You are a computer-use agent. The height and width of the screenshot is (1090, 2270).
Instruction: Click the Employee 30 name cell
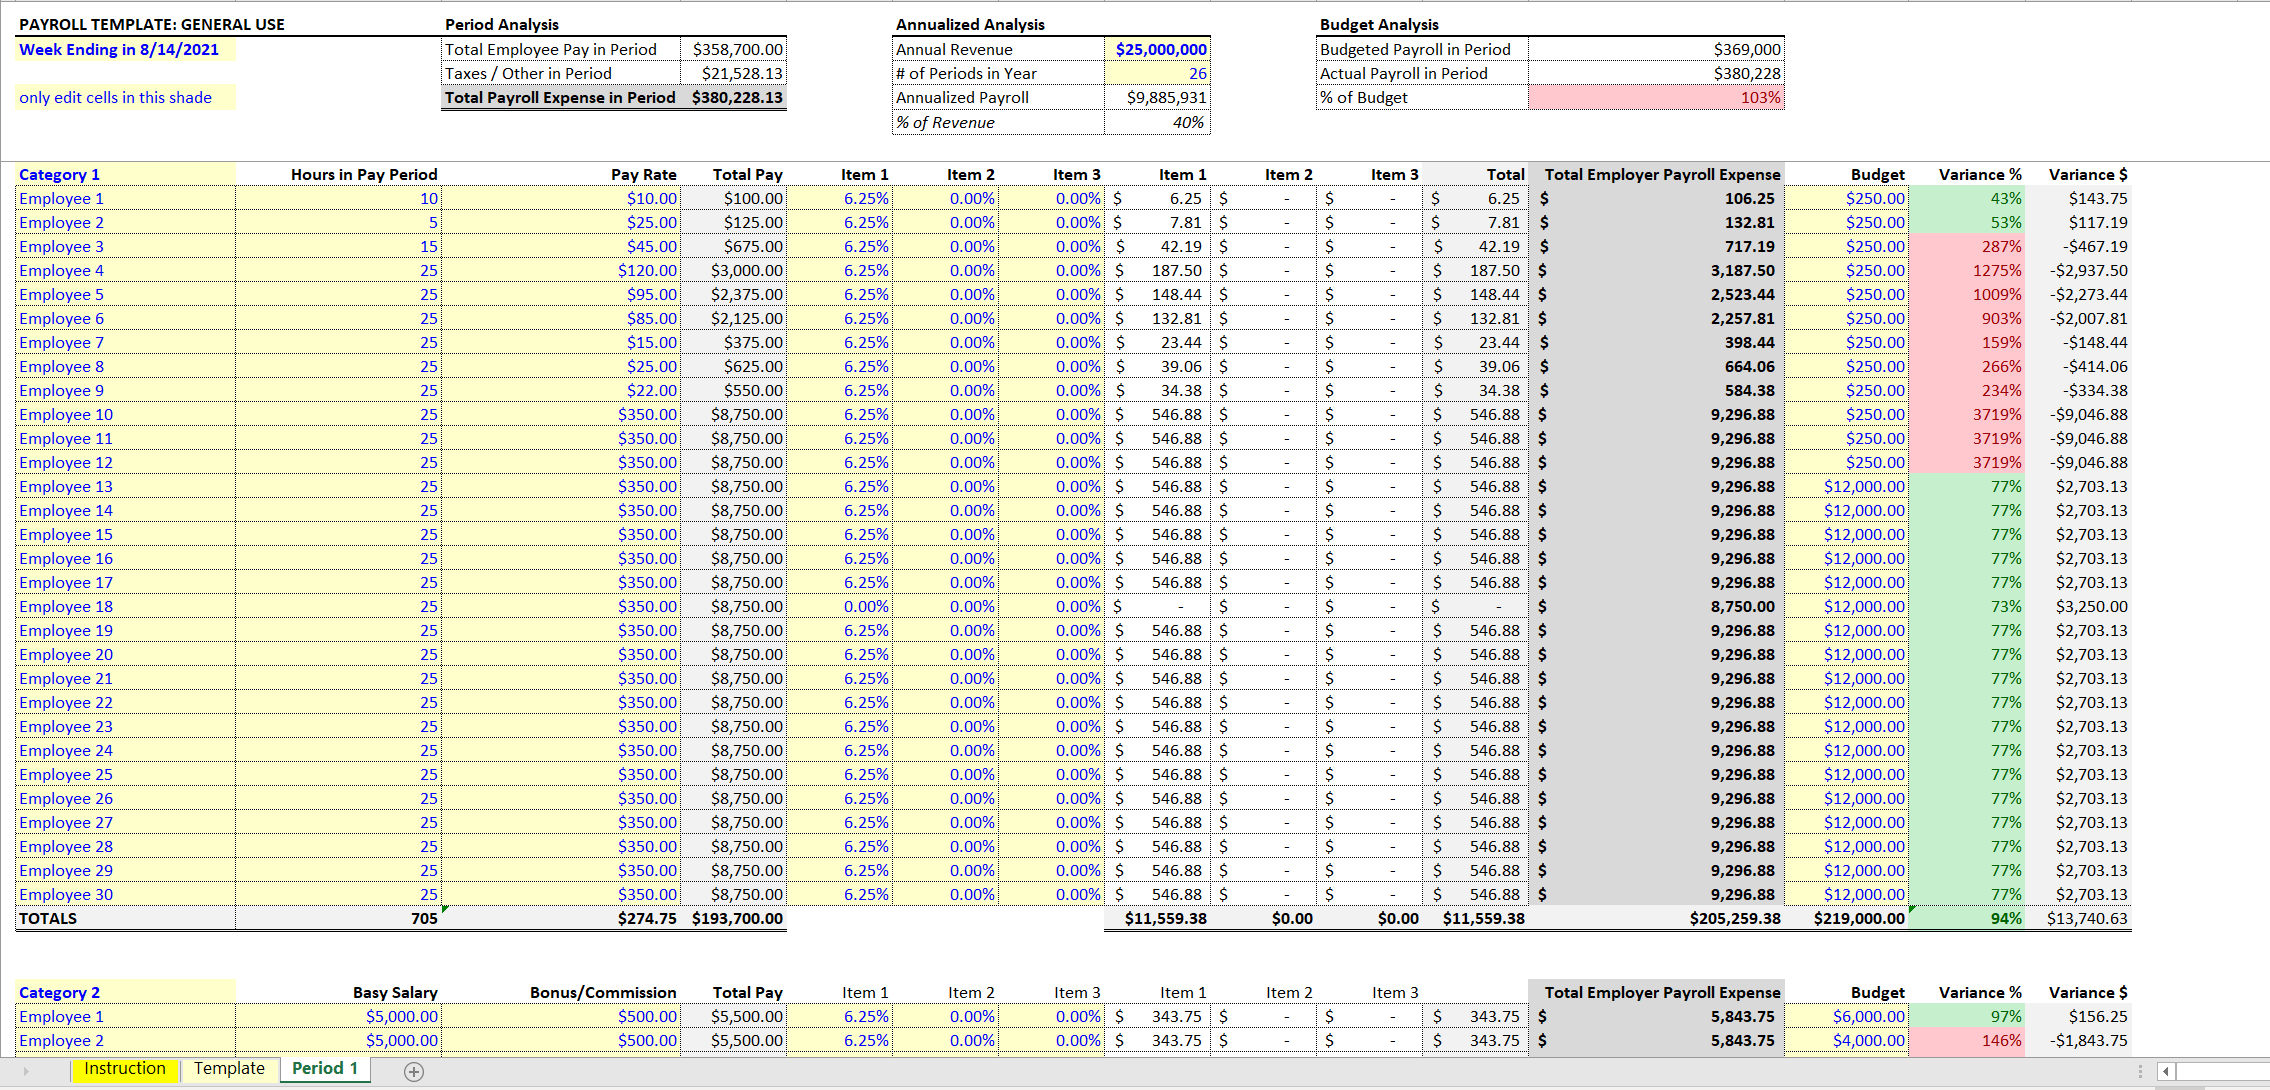pyautogui.click(x=126, y=894)
